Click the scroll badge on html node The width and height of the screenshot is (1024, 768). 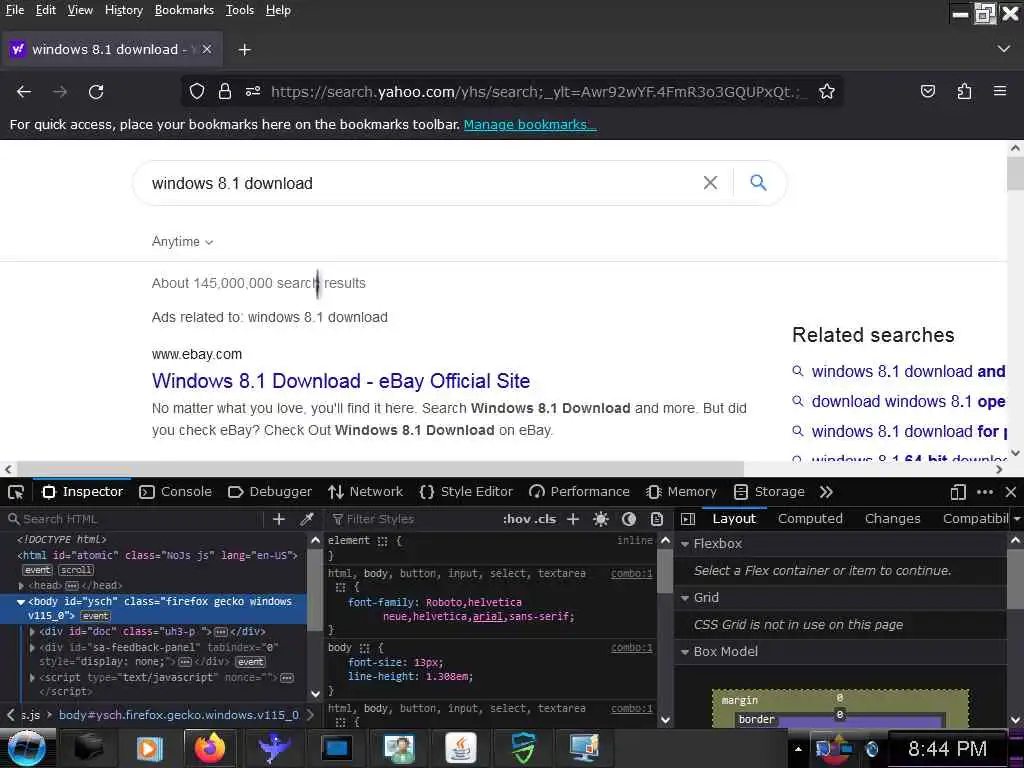point(76,570)
